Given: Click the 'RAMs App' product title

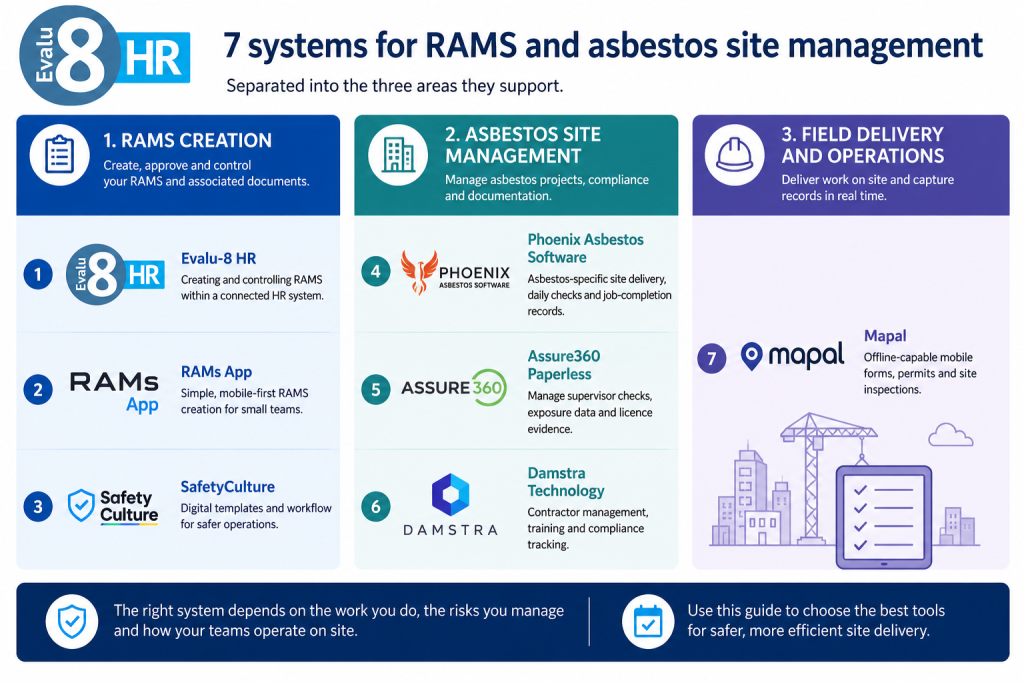Looking at the screenshot, I should [216, 372].
